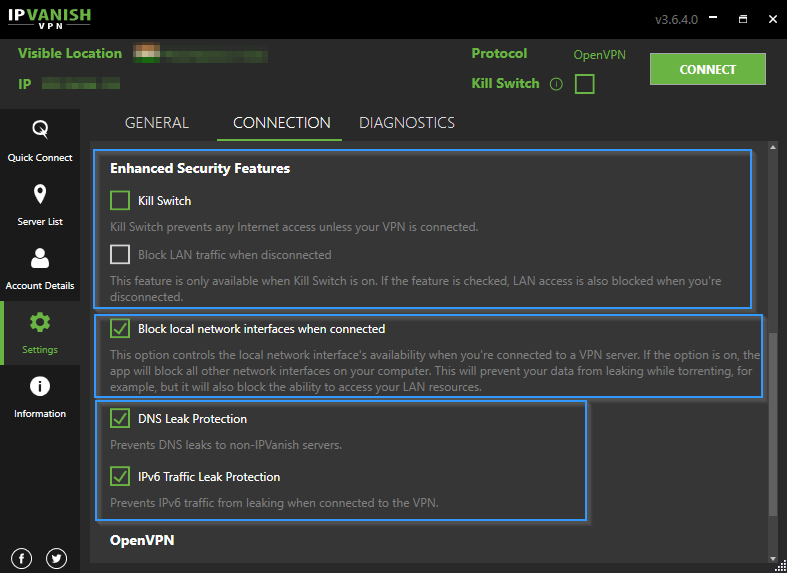Click the Visible Location label
Screen dimensions: 787x573
coord(70,53)
